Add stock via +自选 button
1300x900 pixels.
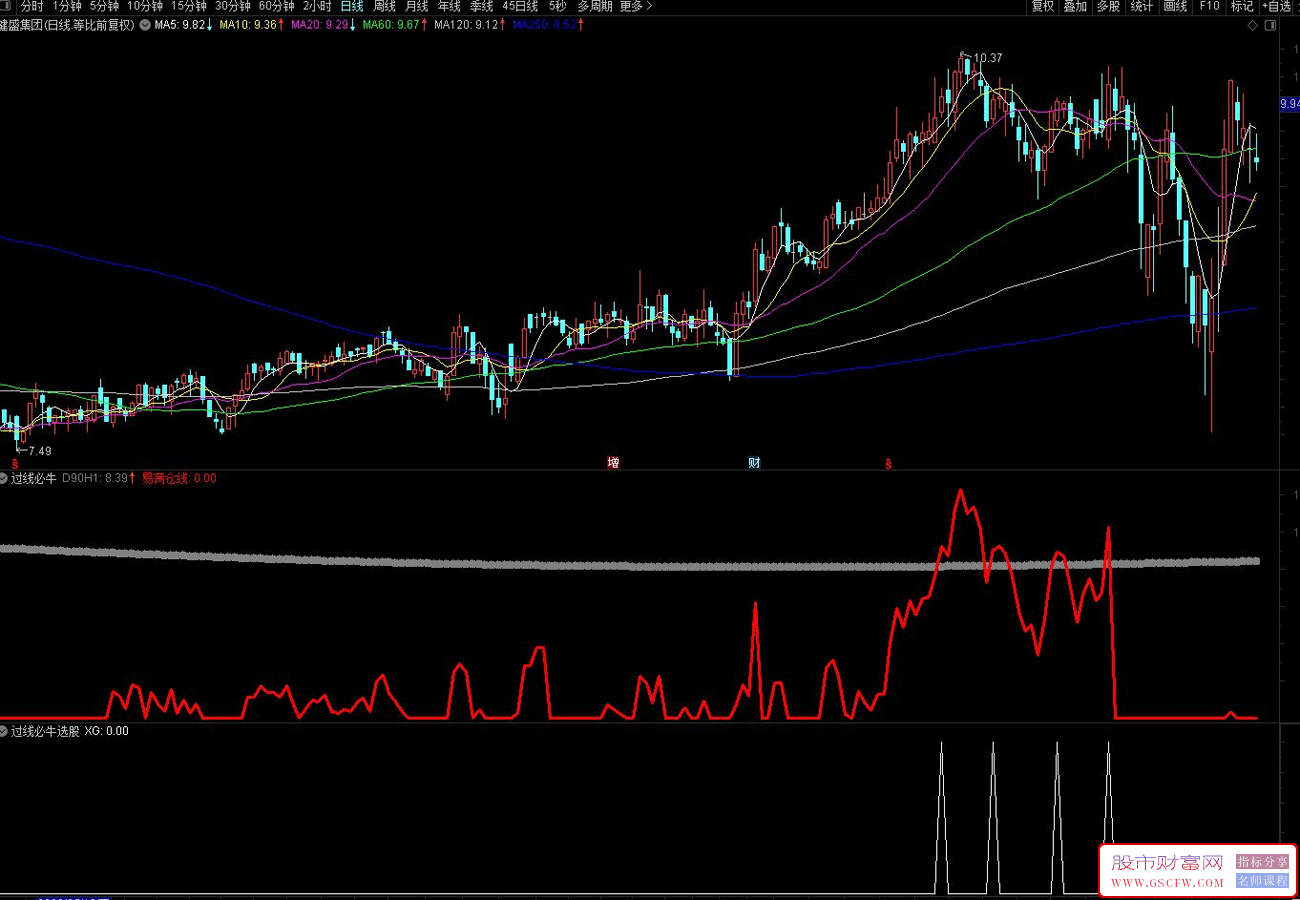(x=1277, y=6)
